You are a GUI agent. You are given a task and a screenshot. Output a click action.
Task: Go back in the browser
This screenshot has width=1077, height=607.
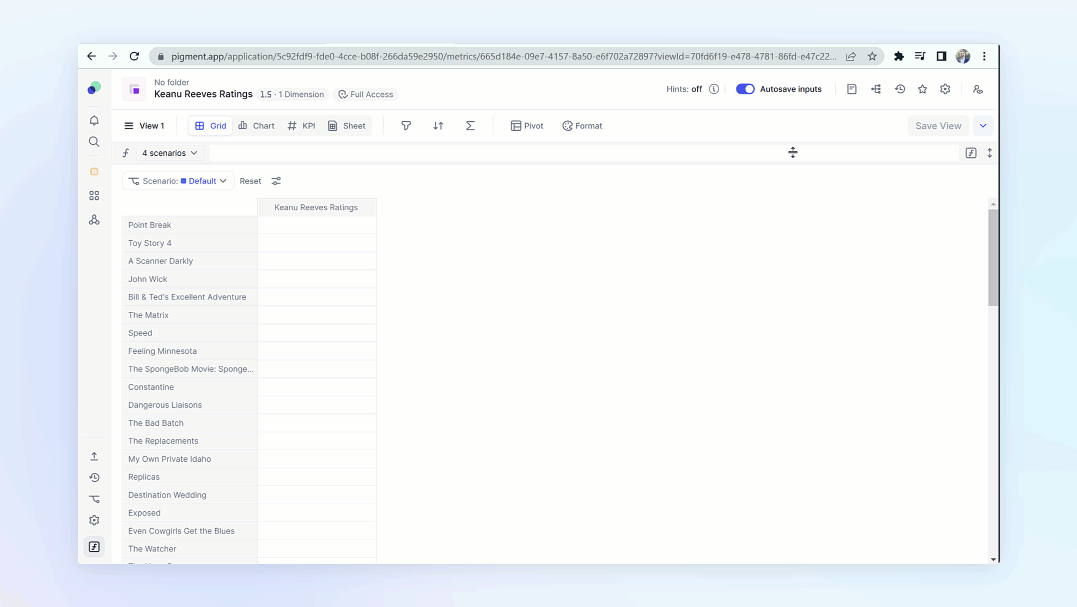pyautogui.click(x=91, y=56)
